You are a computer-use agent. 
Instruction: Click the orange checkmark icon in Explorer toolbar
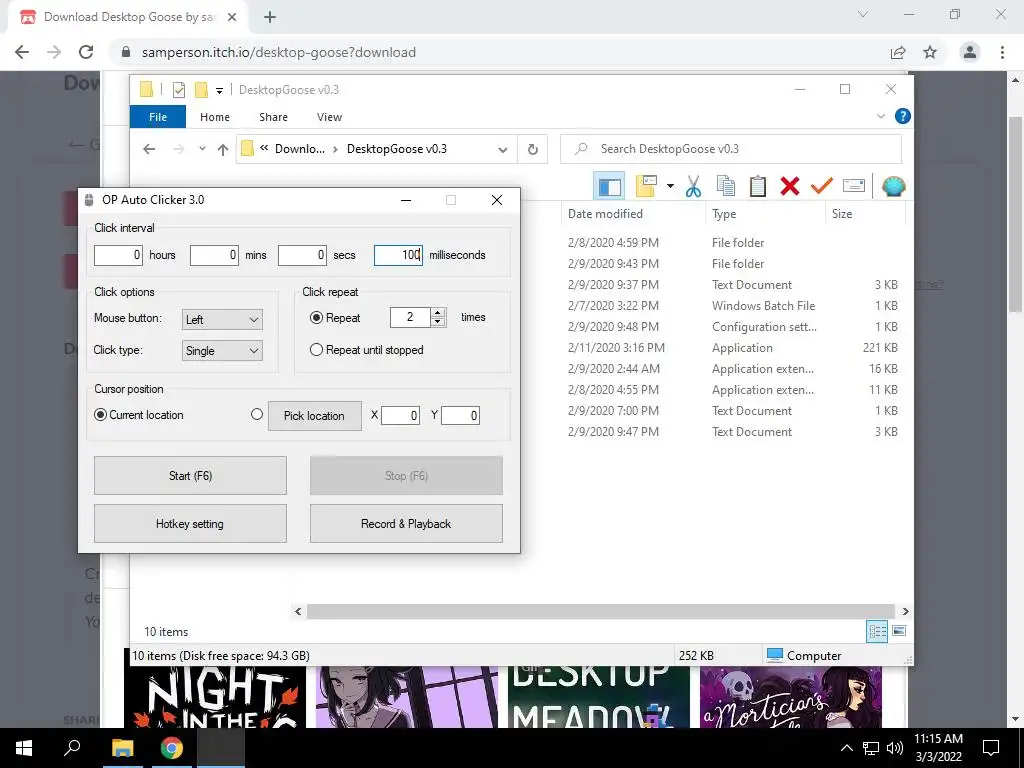click(822, 186)
